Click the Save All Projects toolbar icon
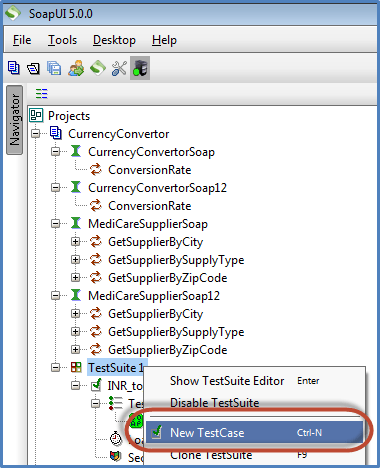The height and width of the screenshot is (468, 380). click(54, 68)
